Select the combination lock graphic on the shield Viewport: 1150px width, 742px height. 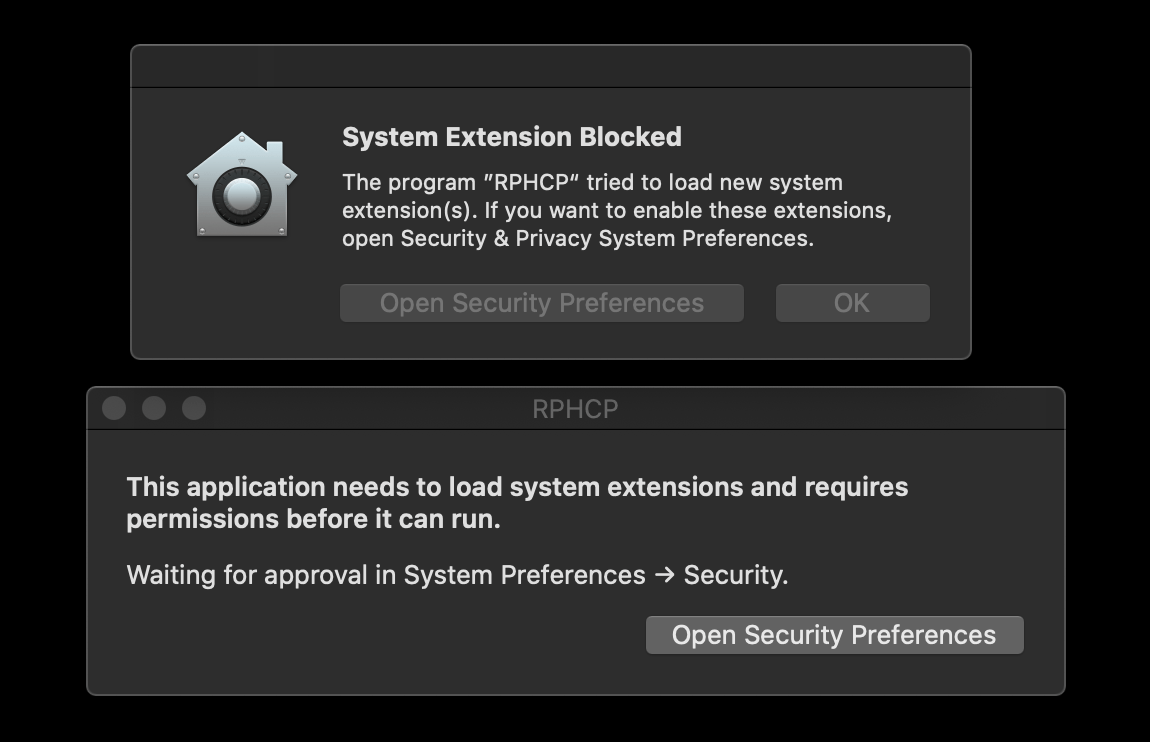241,195
